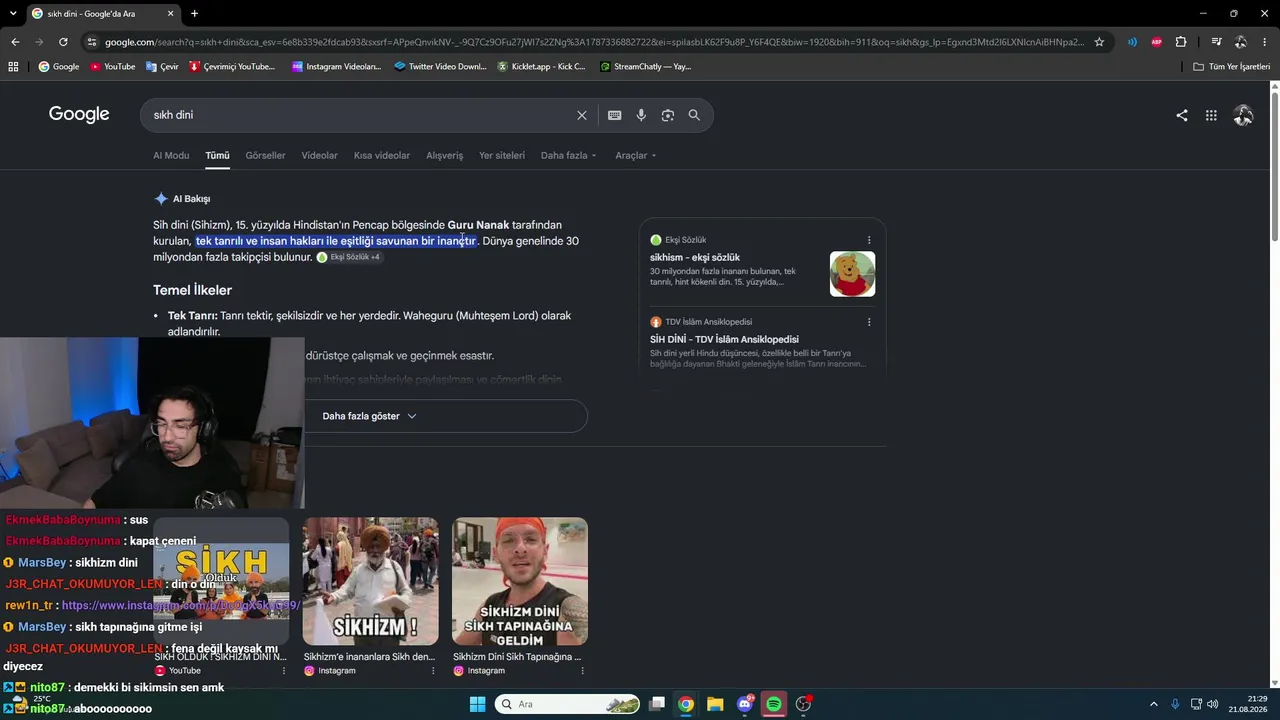Bookmark this page with the star icon
1280x720 pixels.
tap(1099, 42)
